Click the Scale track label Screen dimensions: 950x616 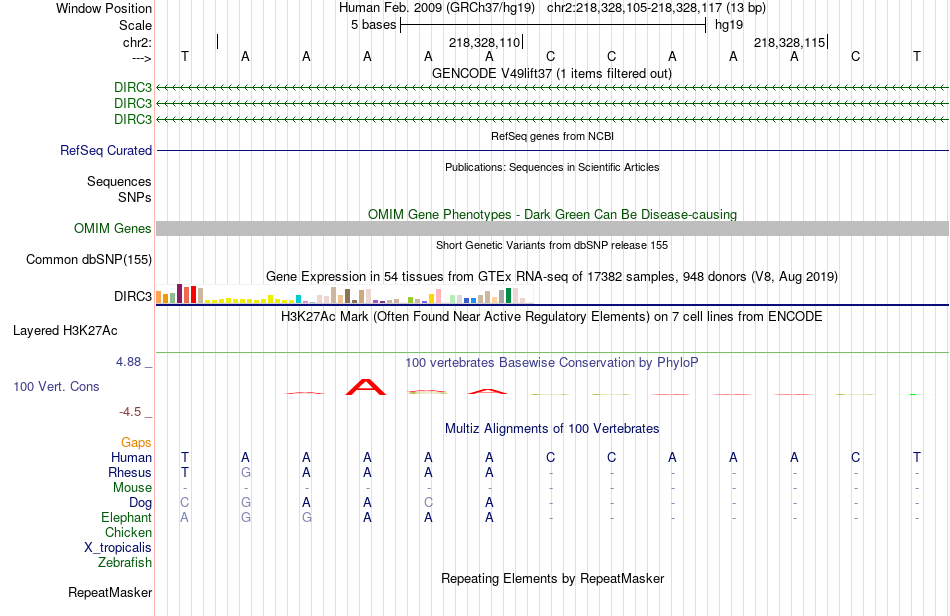[x=135, y=25]
